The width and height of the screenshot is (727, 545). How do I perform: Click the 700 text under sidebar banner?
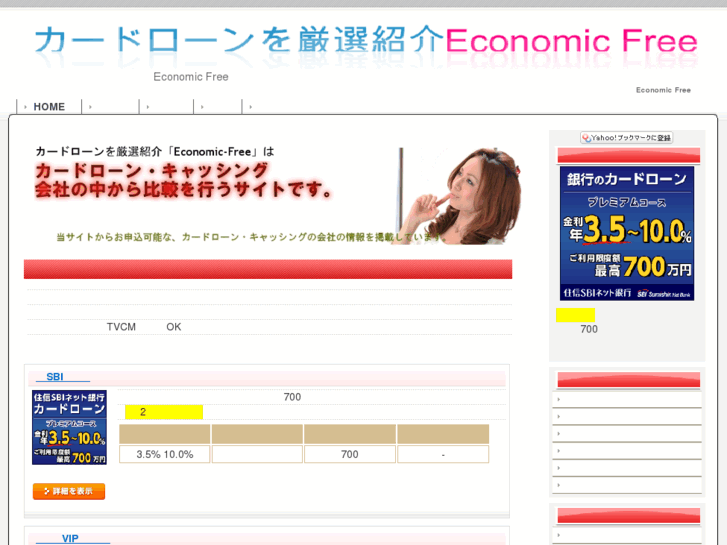pyautogui.click(x=589, y=329)
